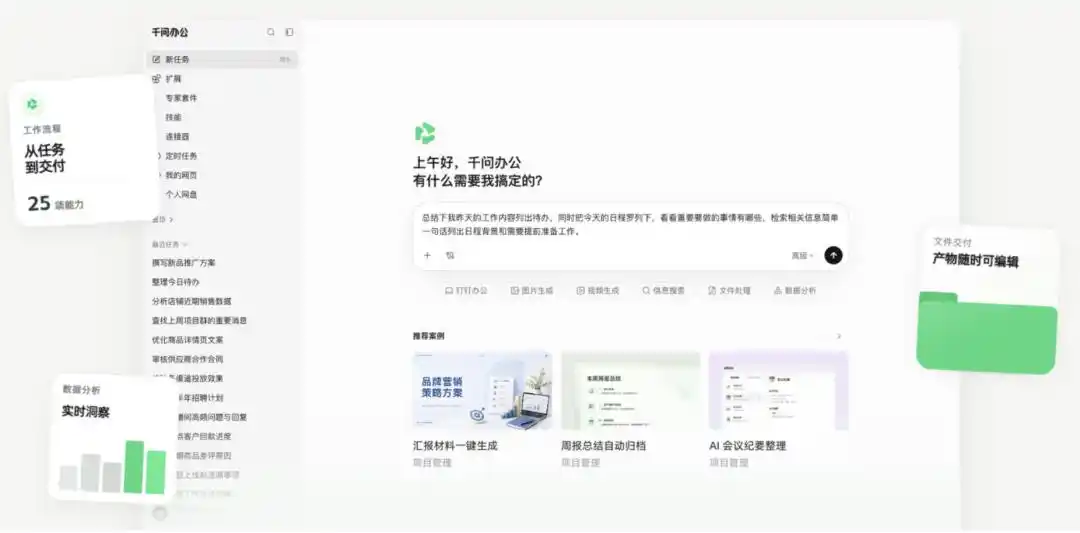
Task: Open the 品牌营销策略方案 case thumbnail
Action: click(482, 390)
